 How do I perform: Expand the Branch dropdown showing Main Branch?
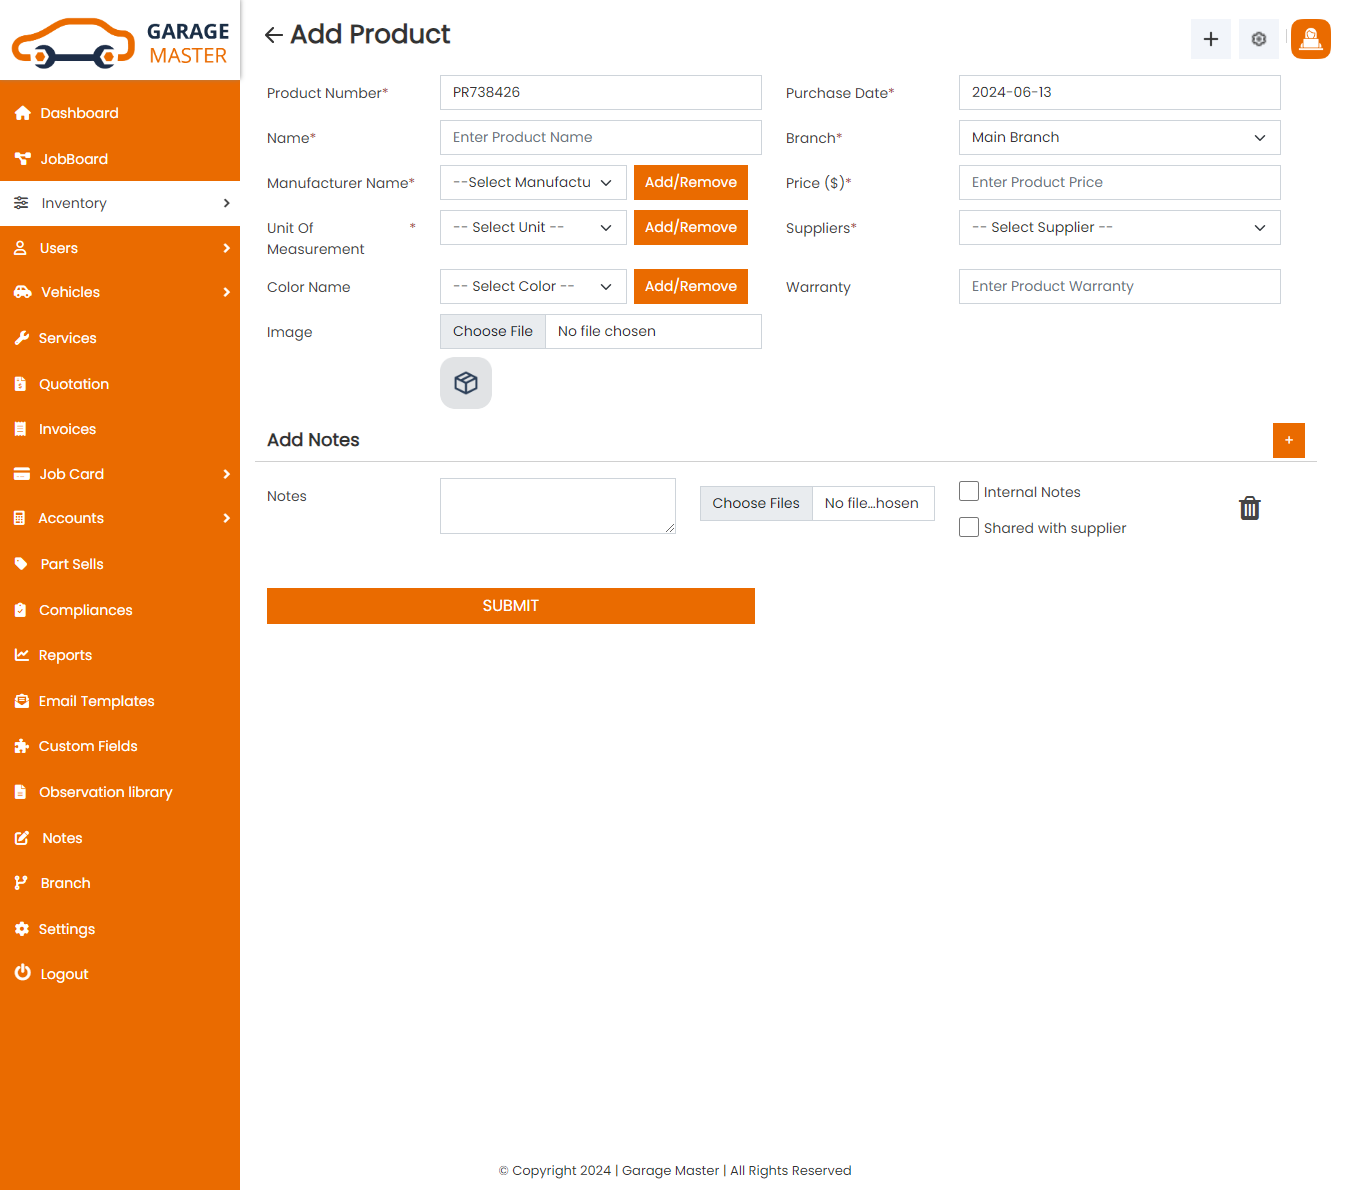tap(1119, 138)
